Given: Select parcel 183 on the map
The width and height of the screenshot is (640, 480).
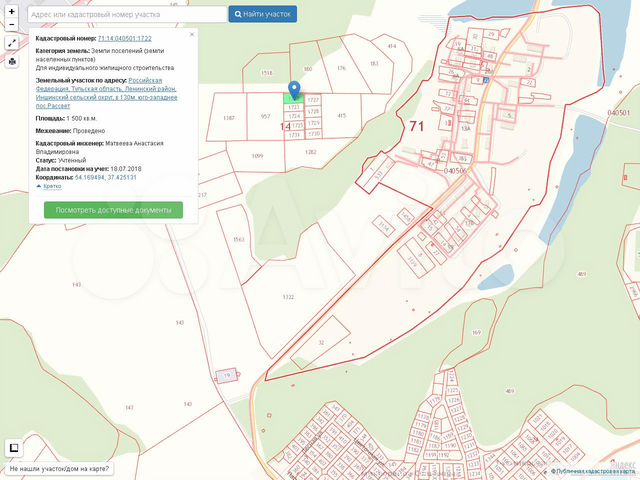Looking at the screenshot, I should [374, 64].
